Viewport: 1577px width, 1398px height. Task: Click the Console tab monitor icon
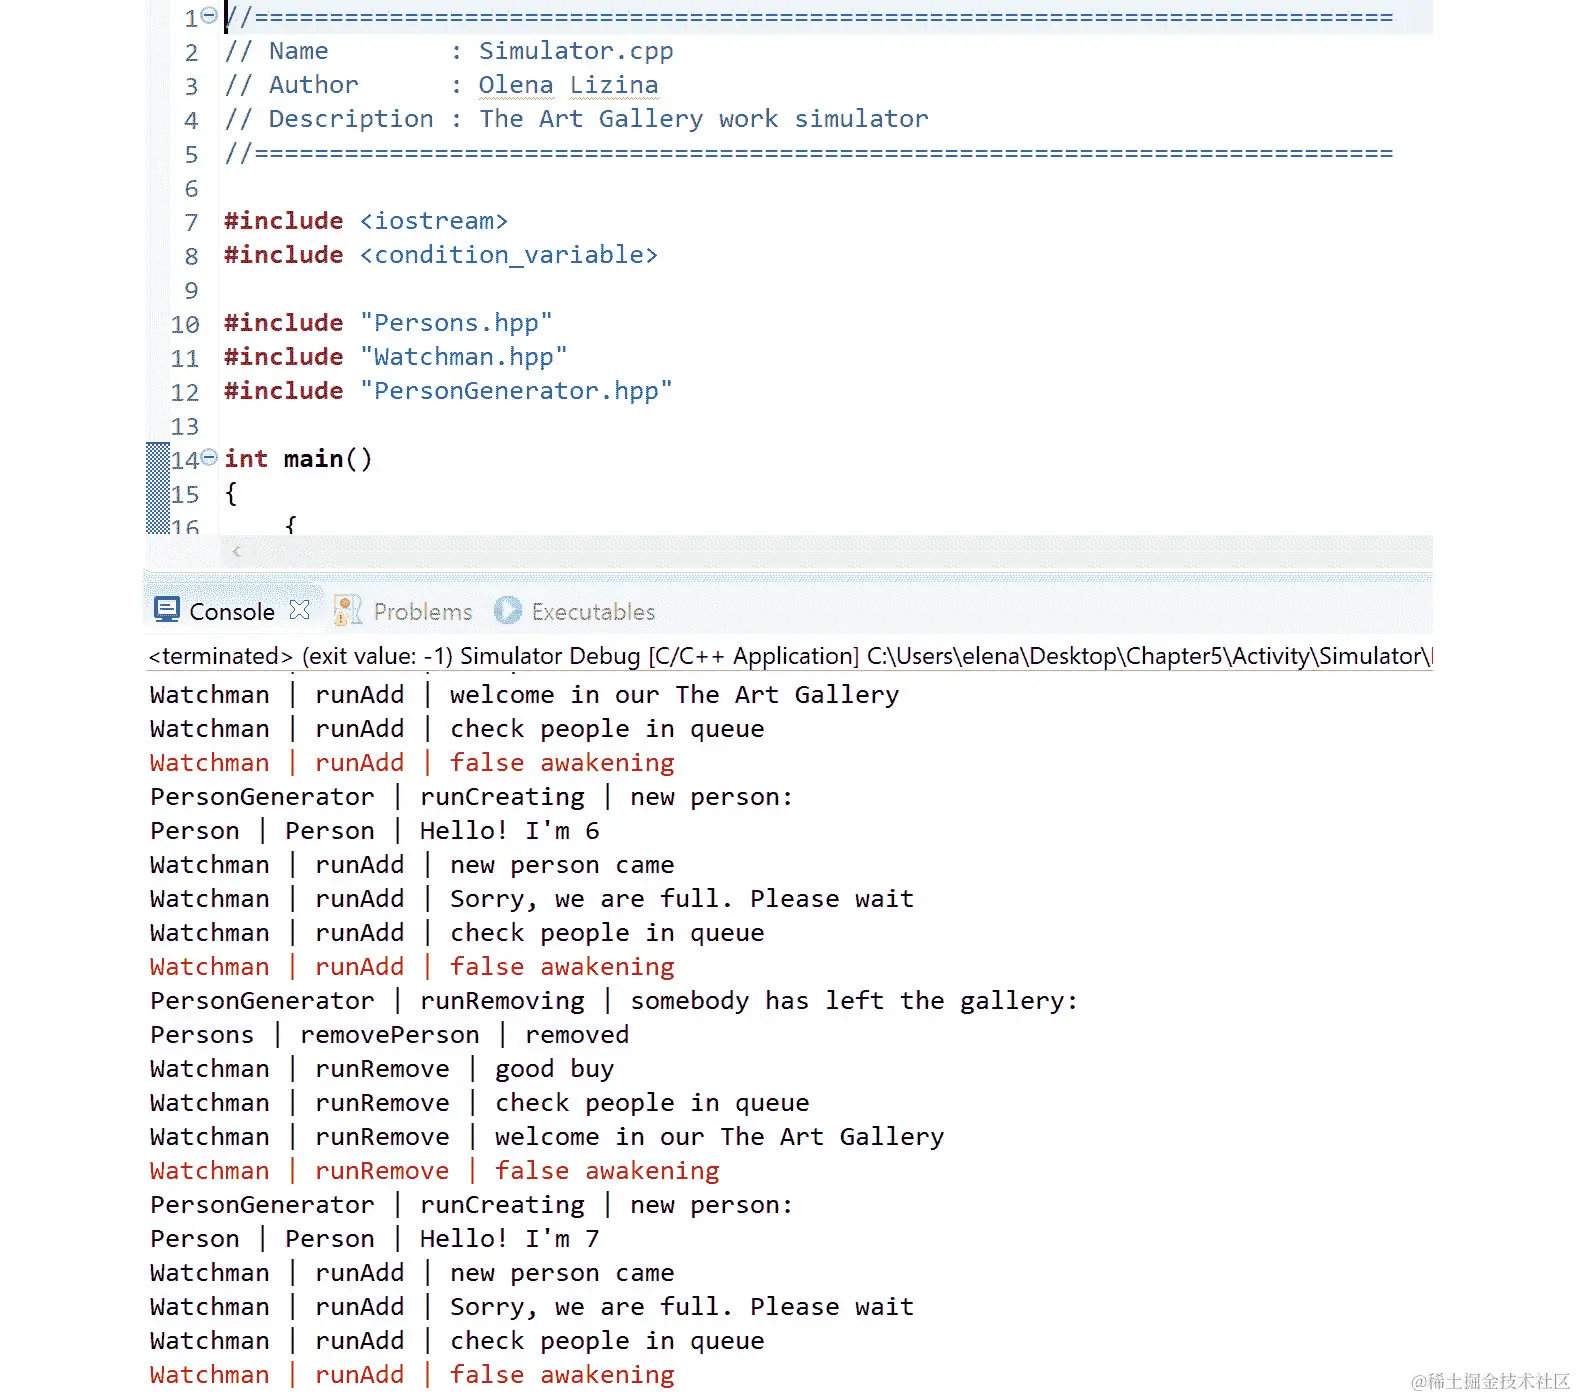pyautogui.click(x=167, y=609)
